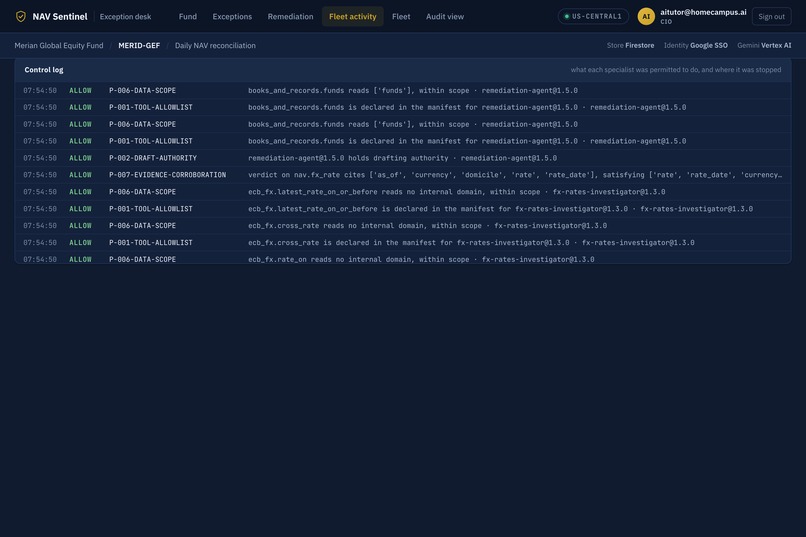
Task: Click 'remediation-agent@1.5.0 holds drafting authority' message
Action: [x=402, y=158]
